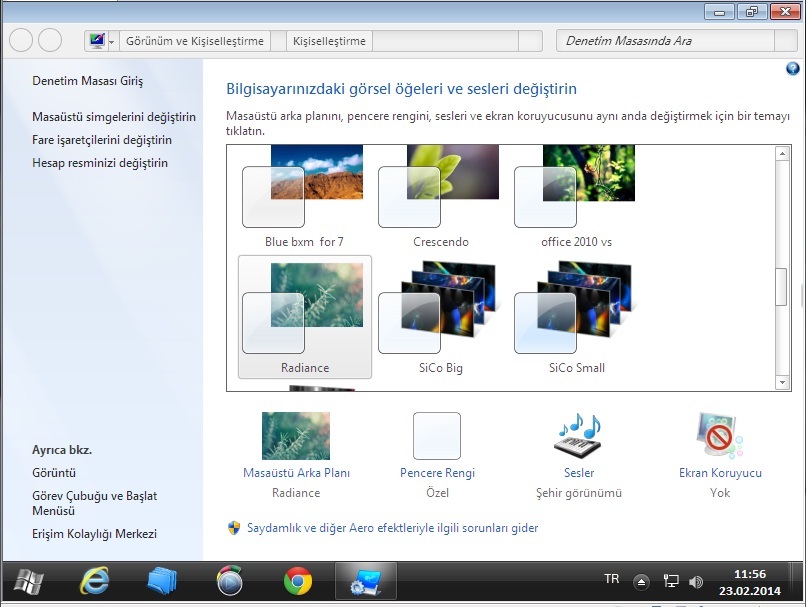
Task: Click the Denetim Masasında Ara search field
Action: (665, 41)
